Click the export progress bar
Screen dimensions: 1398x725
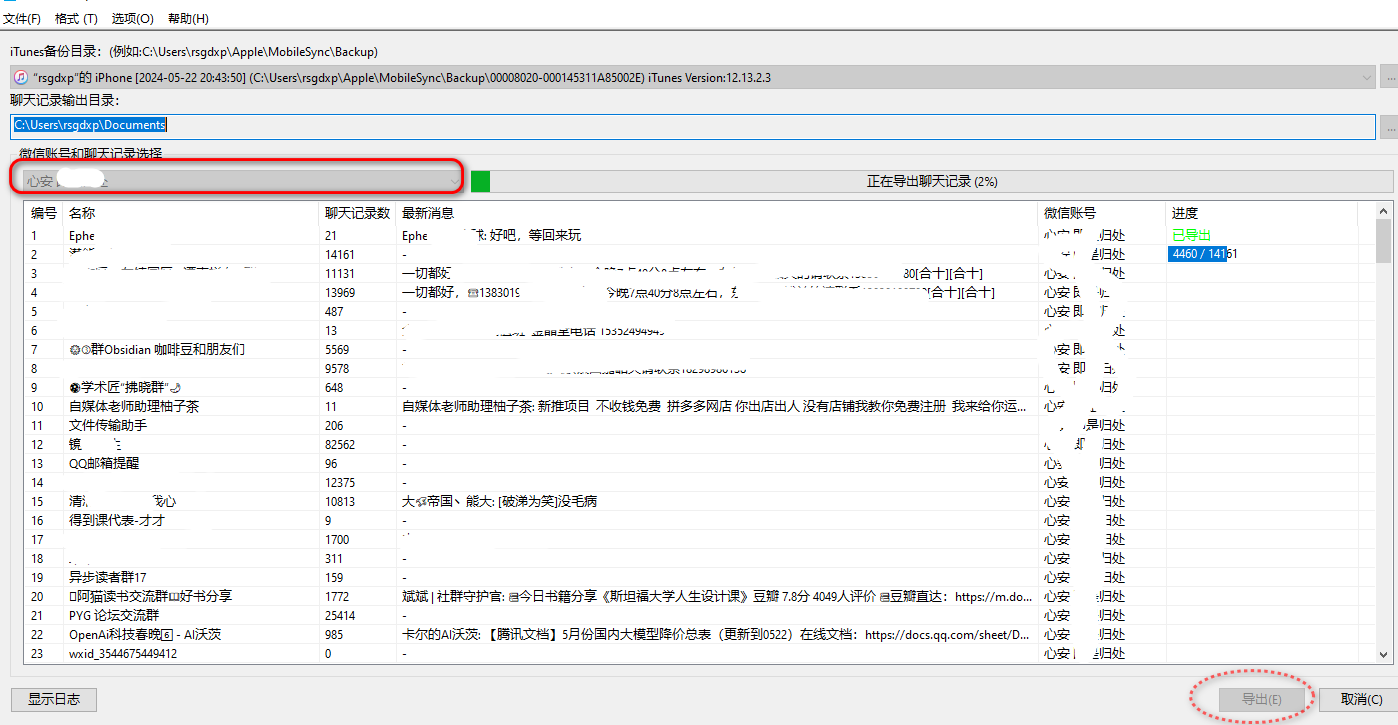click(x=931, y=181)
